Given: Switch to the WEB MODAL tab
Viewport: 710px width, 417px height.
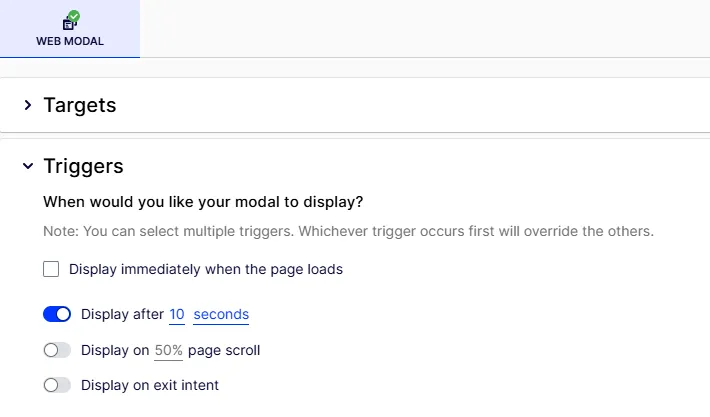Looking at the screenshot, I should tap(70, 29).
